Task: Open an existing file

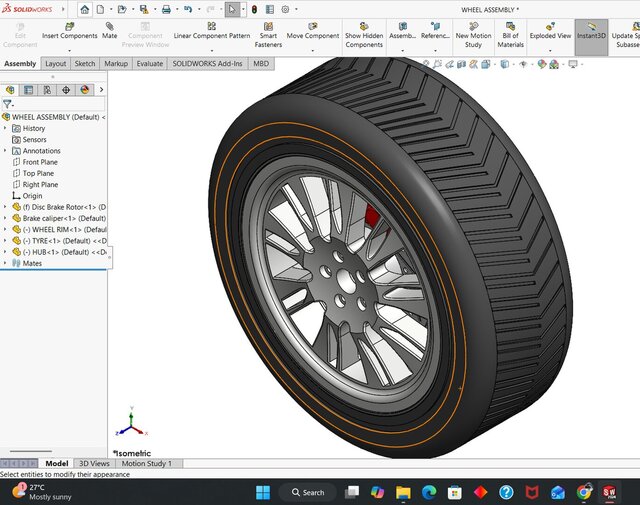Action: (122, 9)
